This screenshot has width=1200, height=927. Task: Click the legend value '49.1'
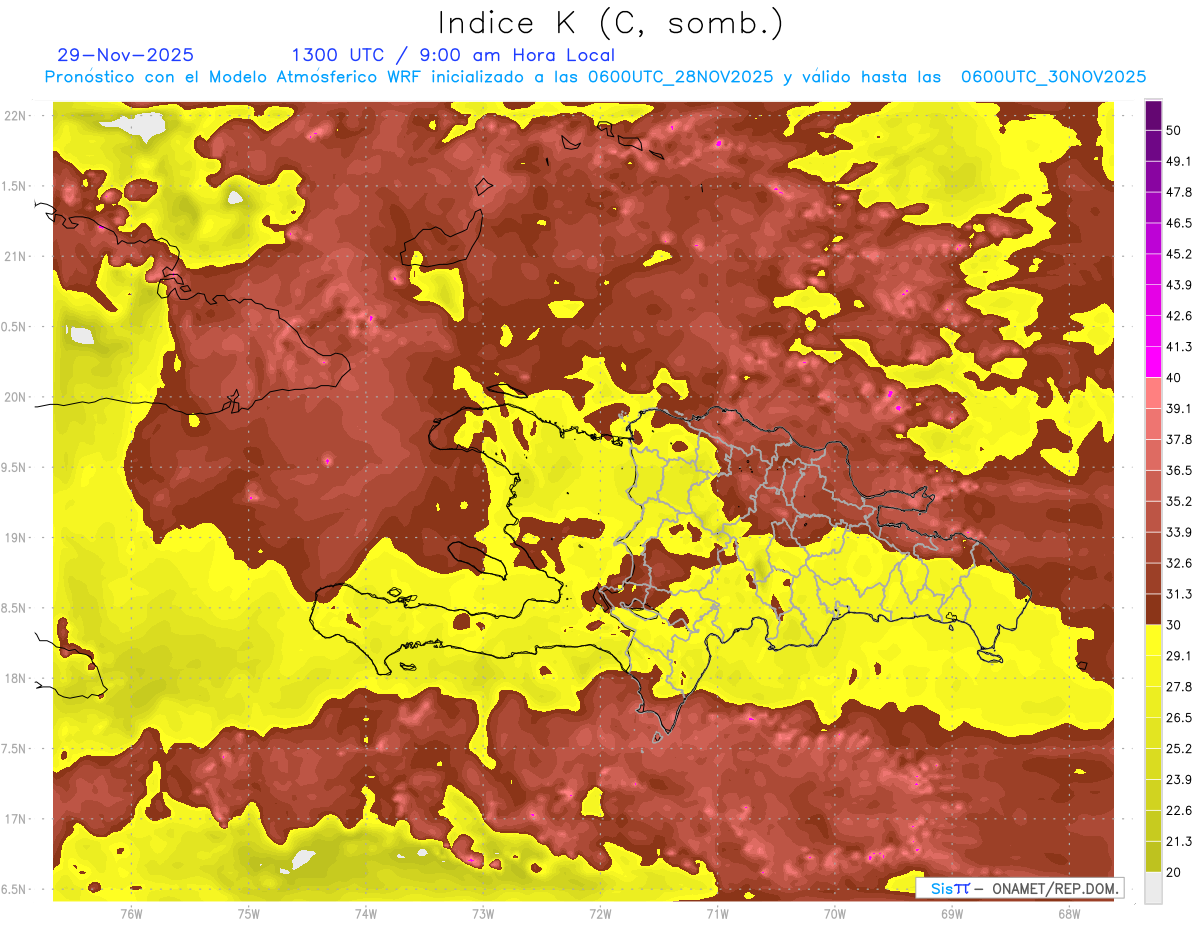pyautogui.click(x=1179, y=161)
